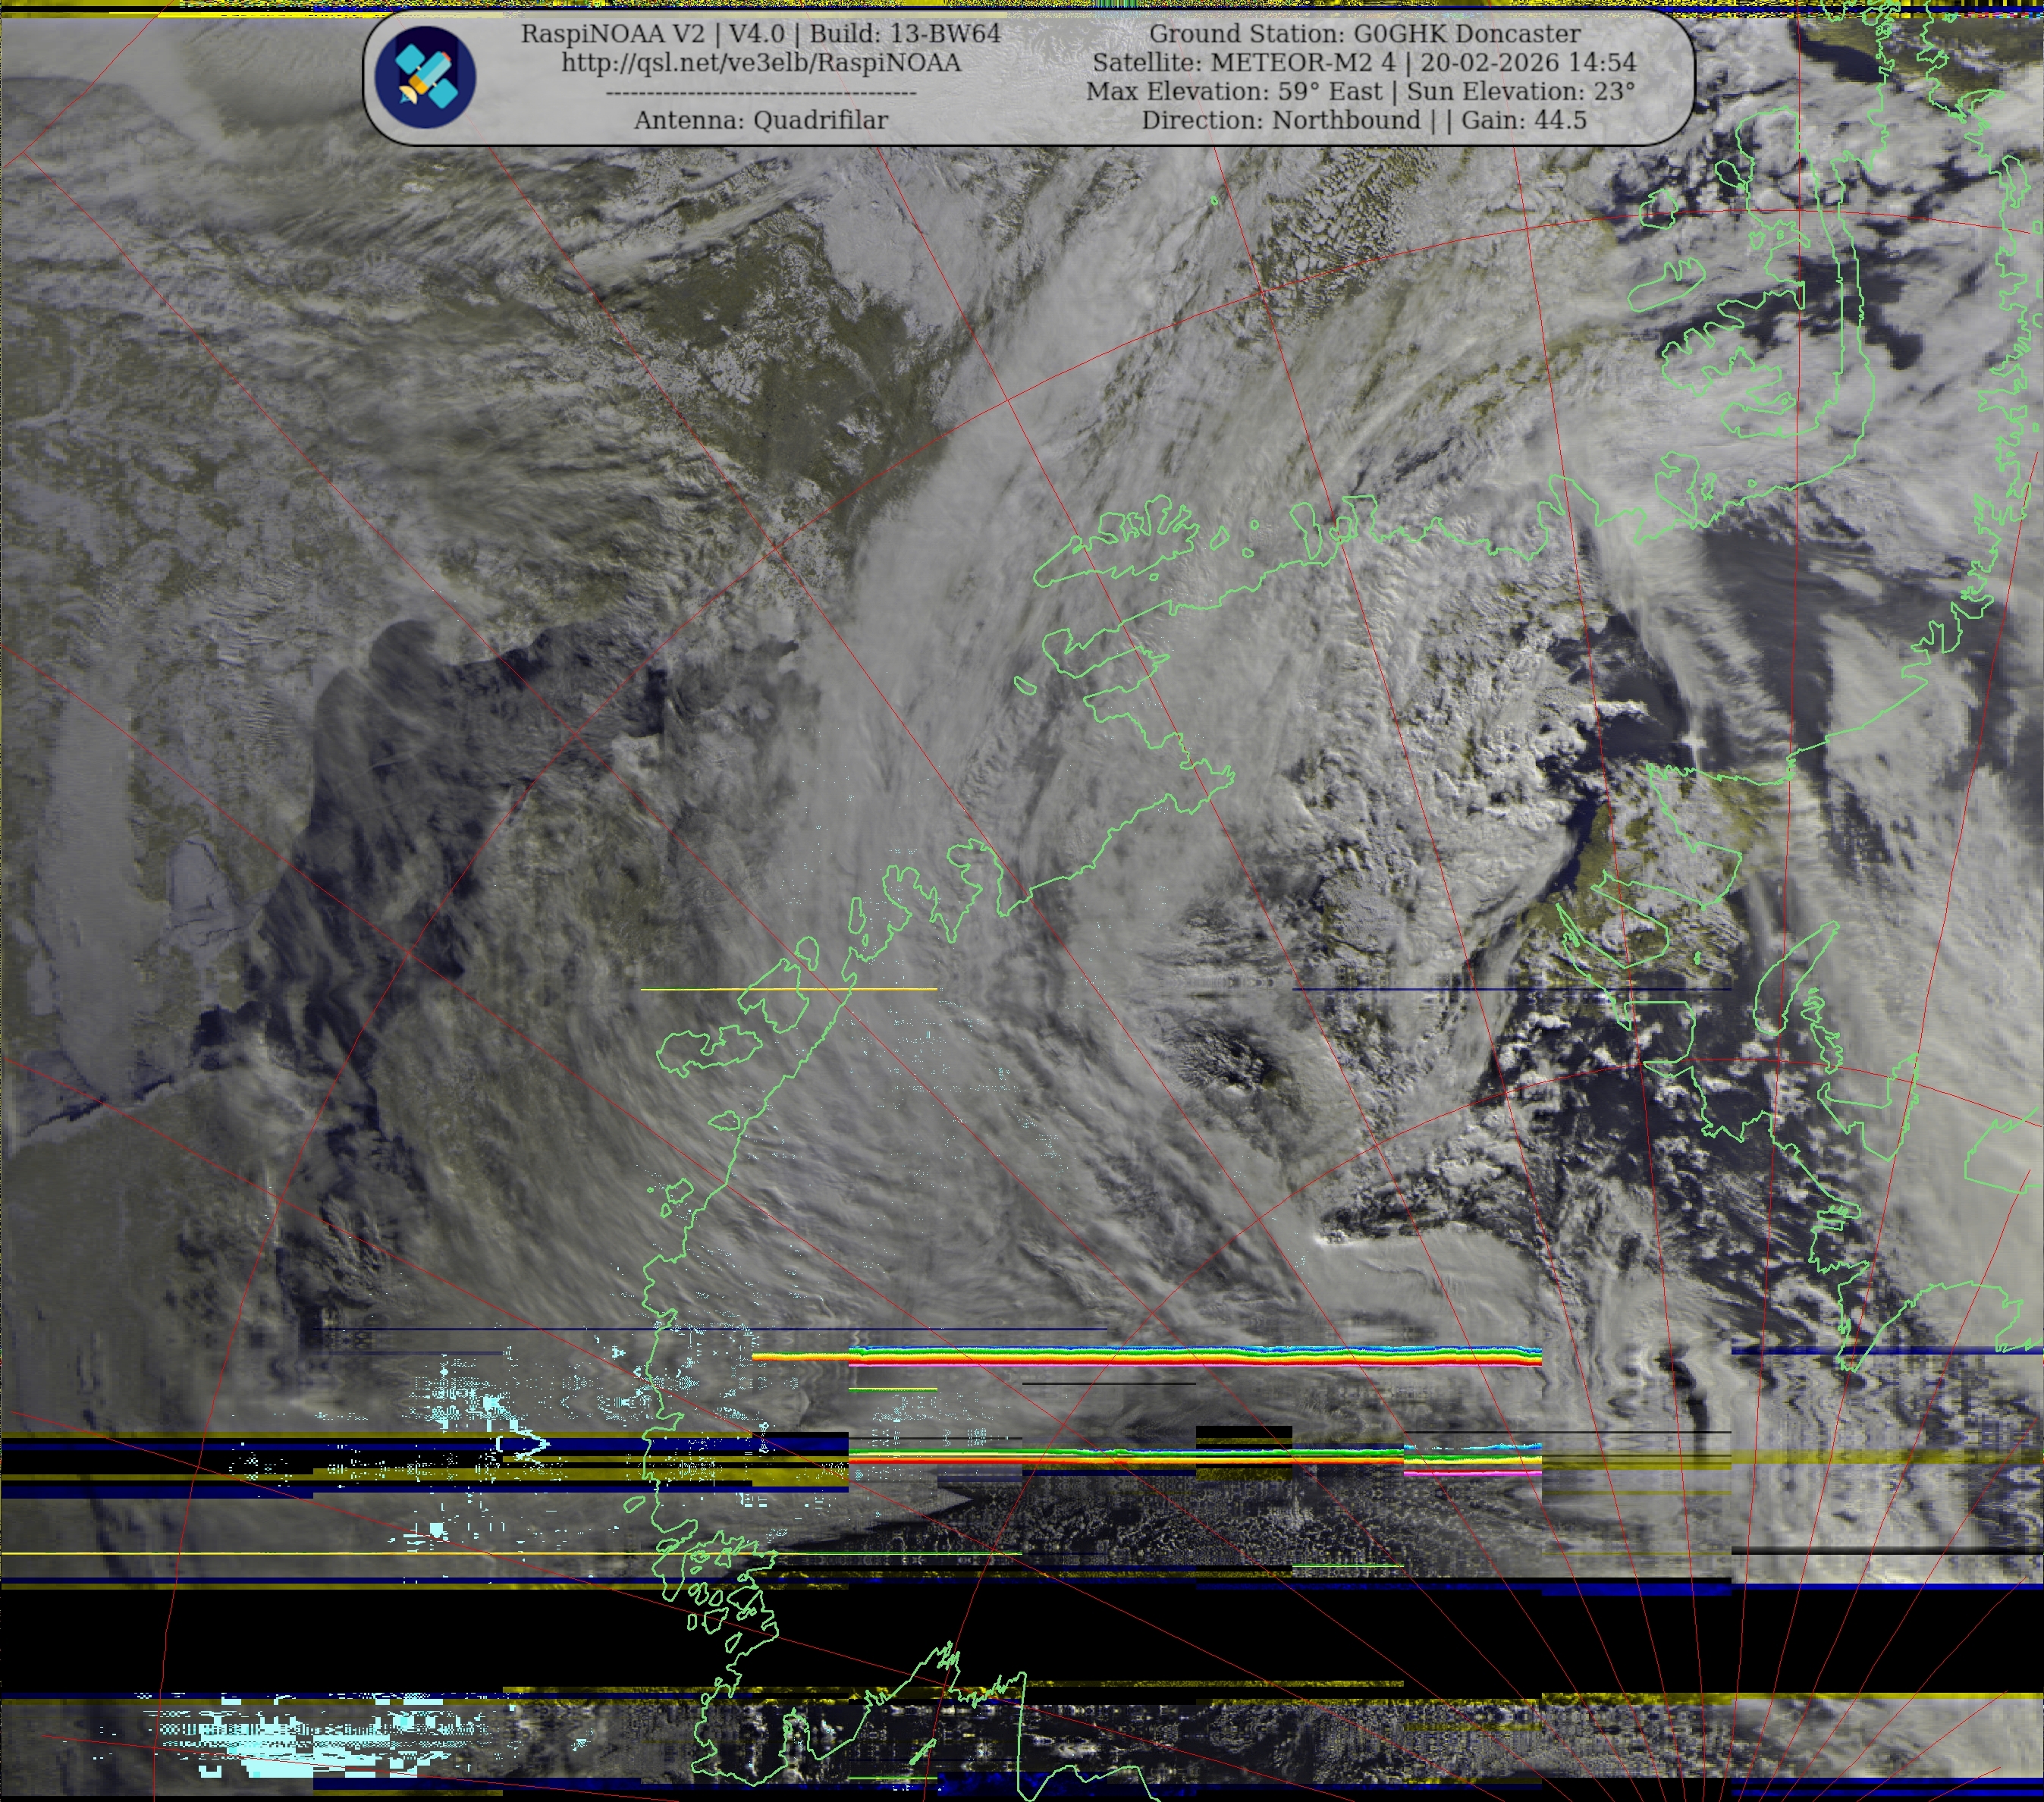Click the thin blue horizontal line at right-center
Screen dimensions: 2044x1802
coord(1510,989)
